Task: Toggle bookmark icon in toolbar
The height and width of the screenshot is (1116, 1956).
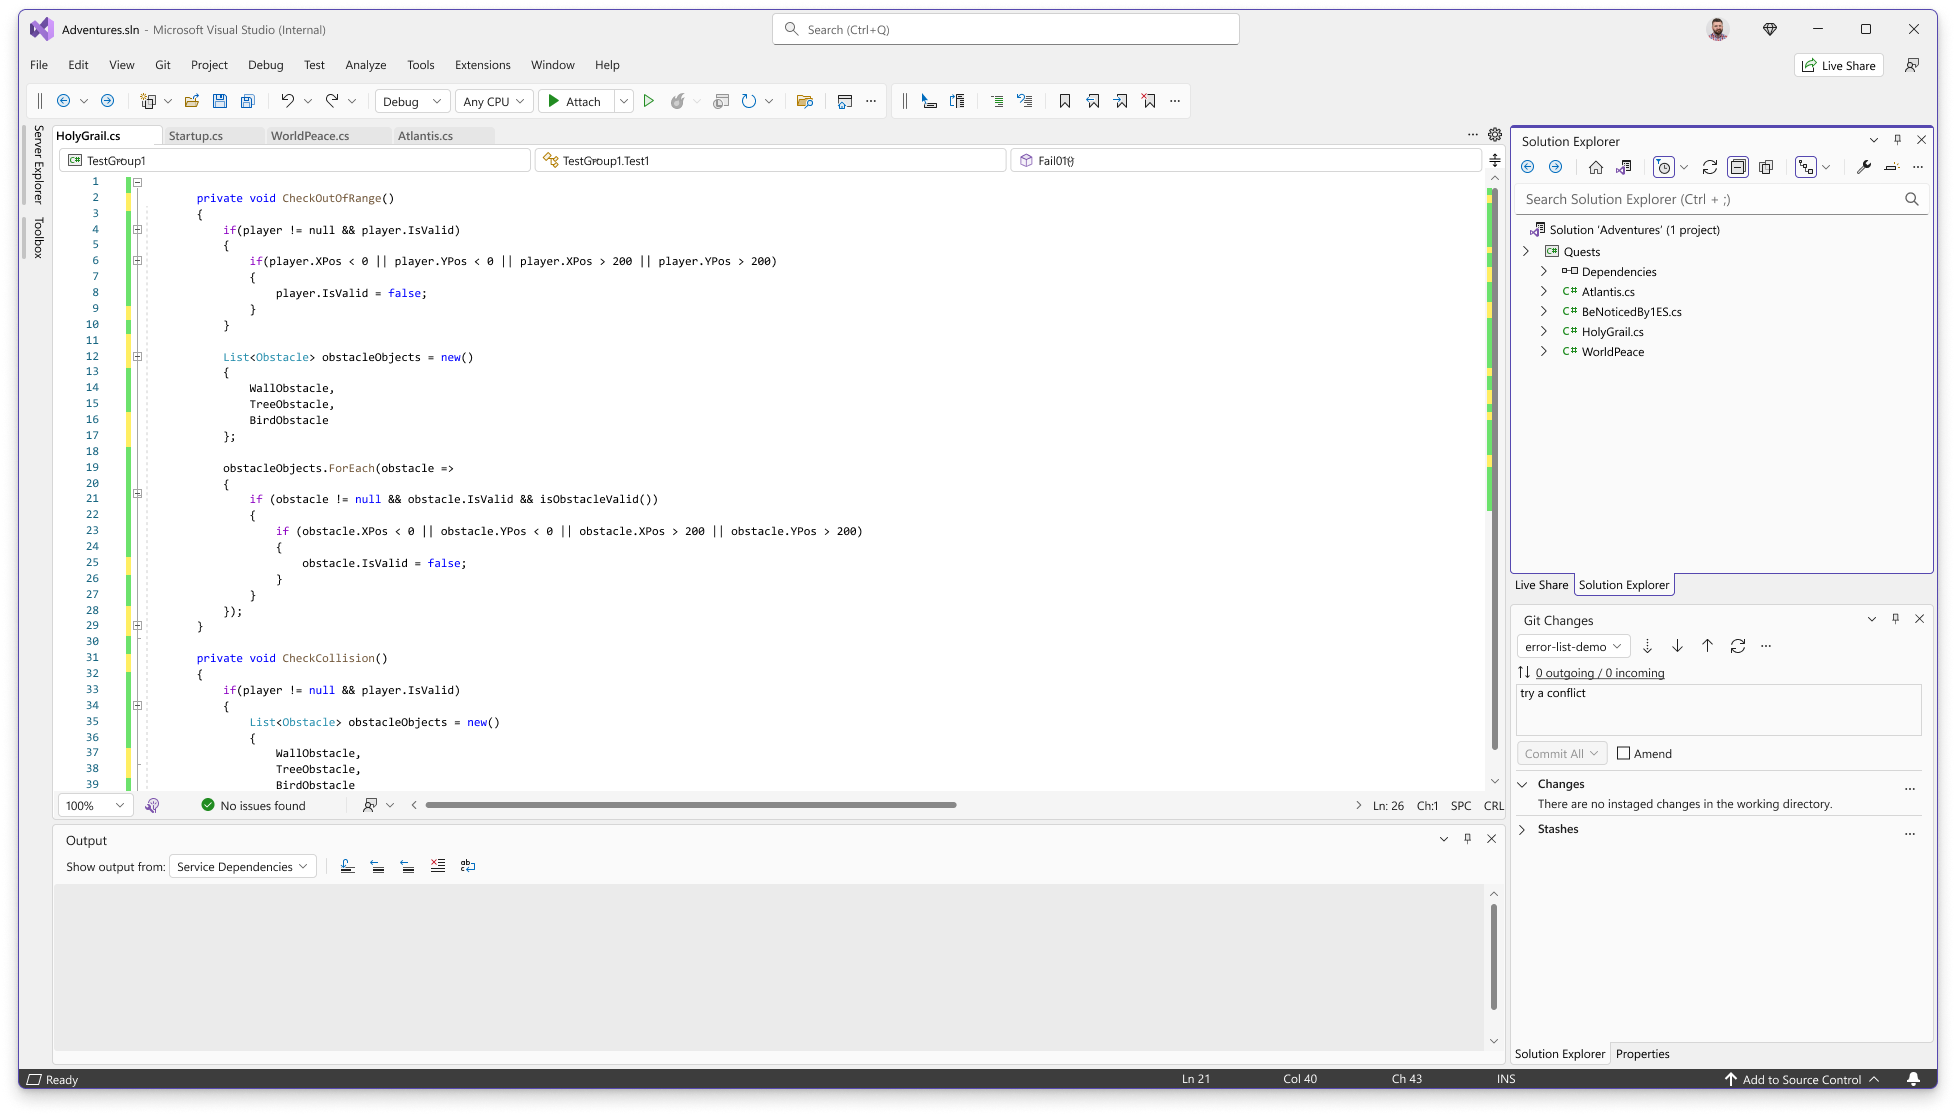Action: [1064, 101]
